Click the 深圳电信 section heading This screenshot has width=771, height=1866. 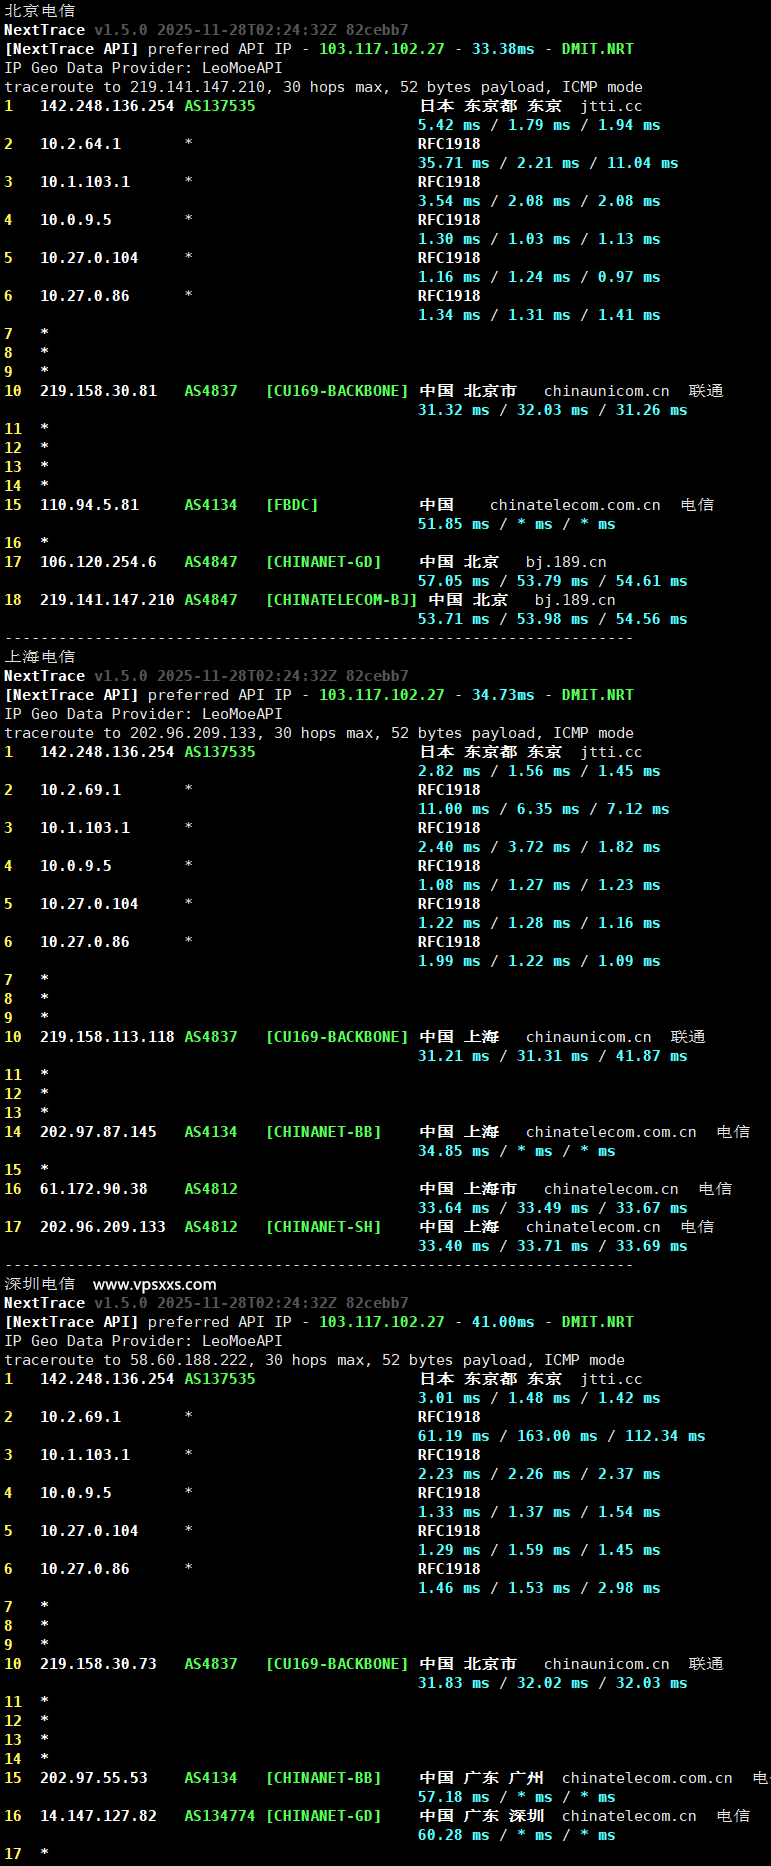point(39,1284)
